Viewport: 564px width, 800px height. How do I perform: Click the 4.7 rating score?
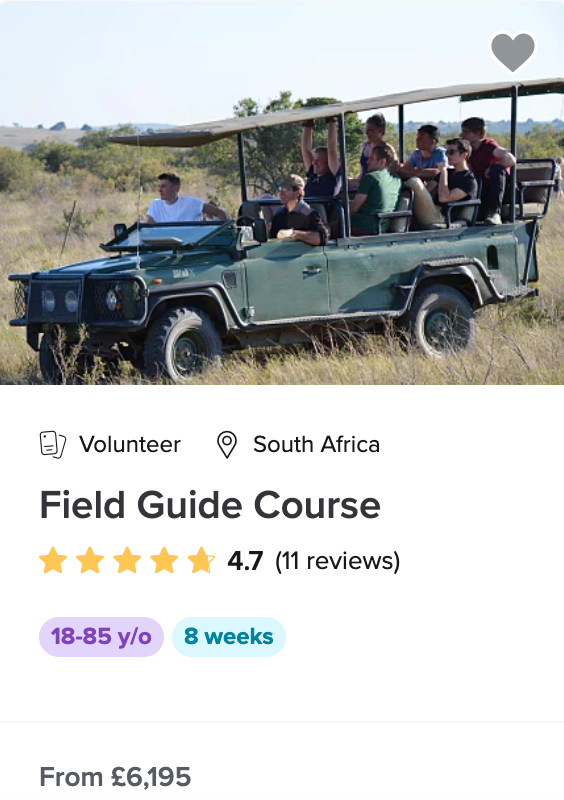tap(246, 561)
